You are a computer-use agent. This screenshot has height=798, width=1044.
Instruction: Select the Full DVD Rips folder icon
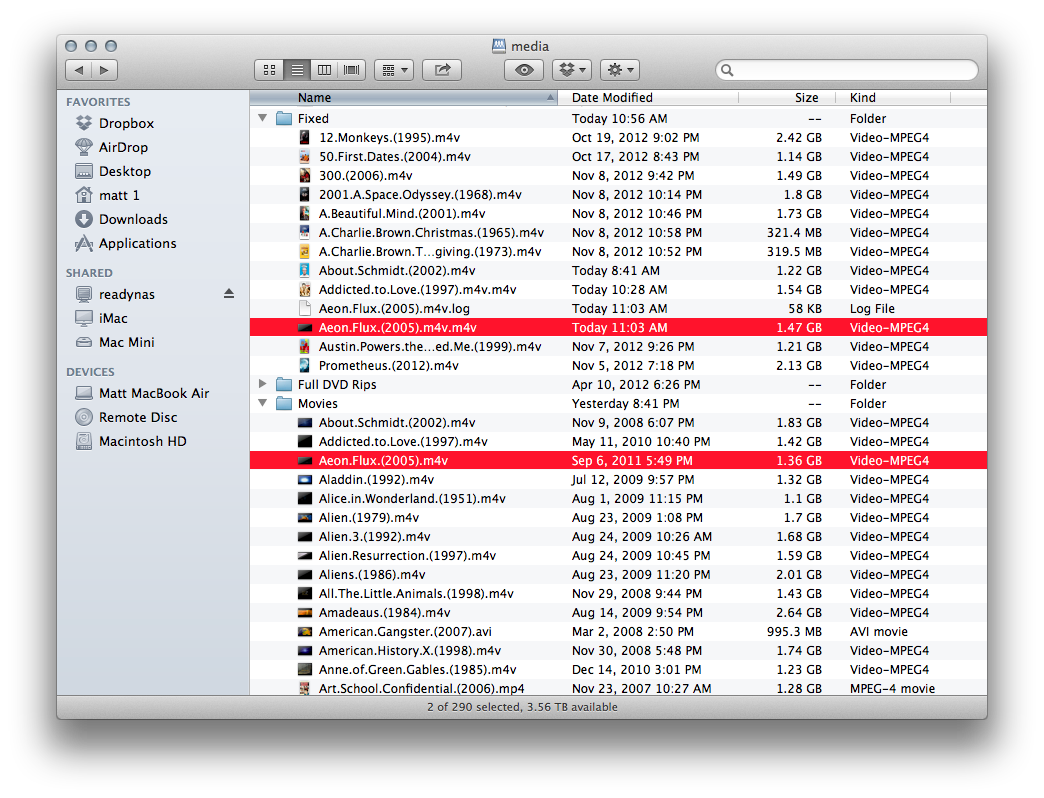[284, 385]
